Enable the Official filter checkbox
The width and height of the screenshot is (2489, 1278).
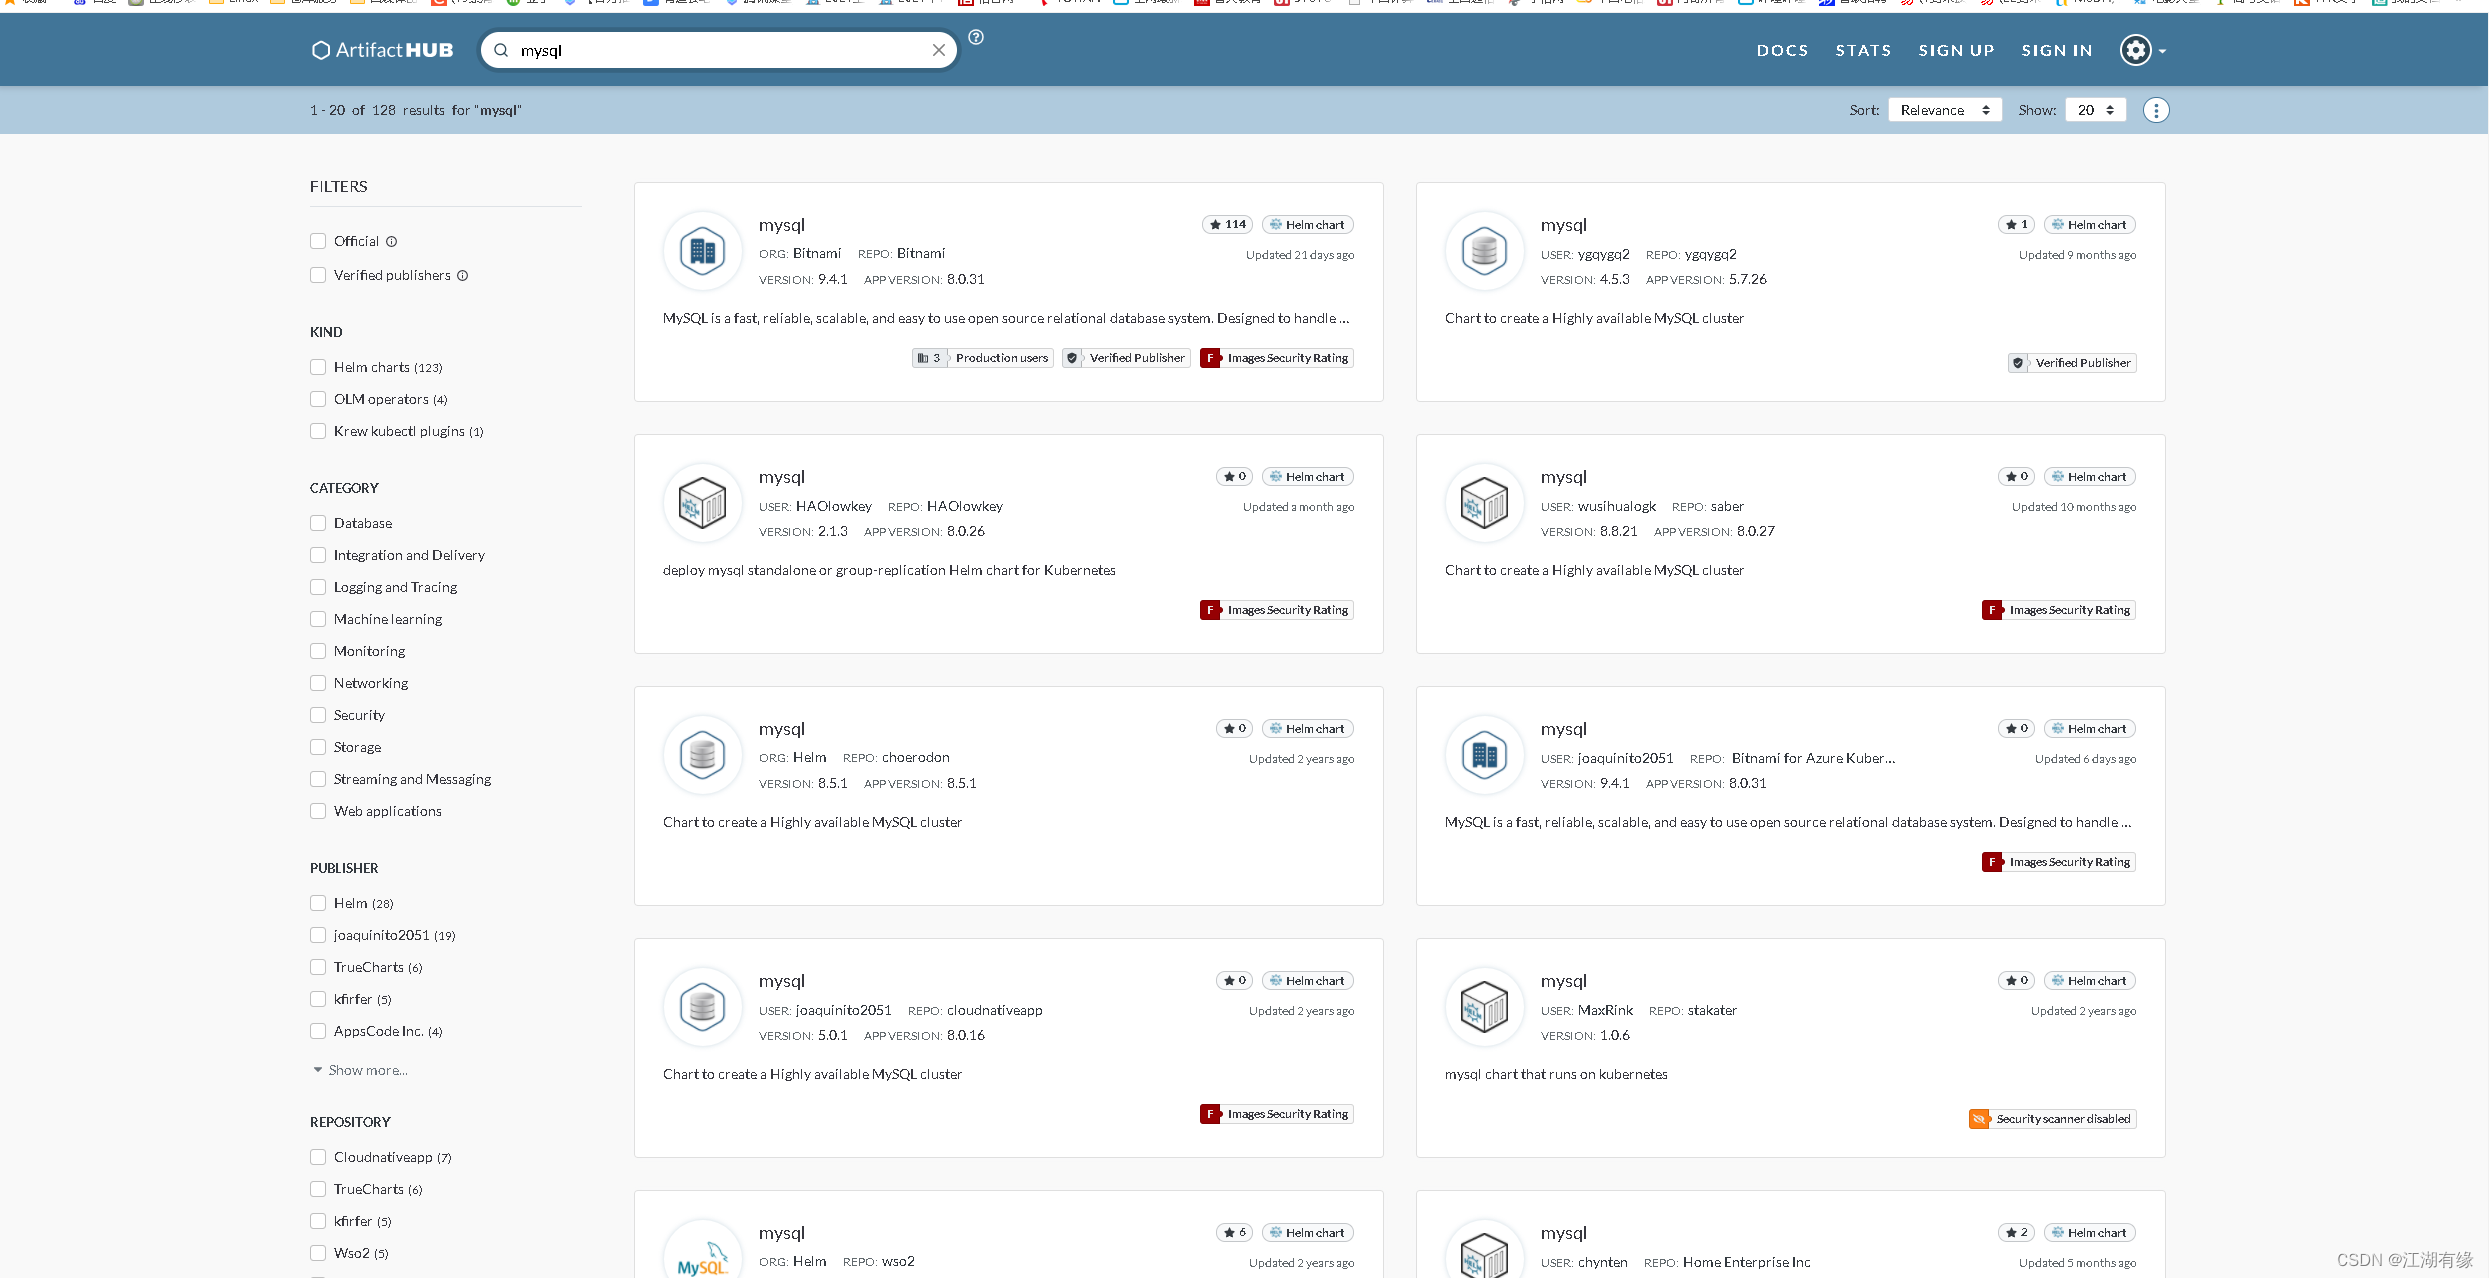[x=318, y=241]
